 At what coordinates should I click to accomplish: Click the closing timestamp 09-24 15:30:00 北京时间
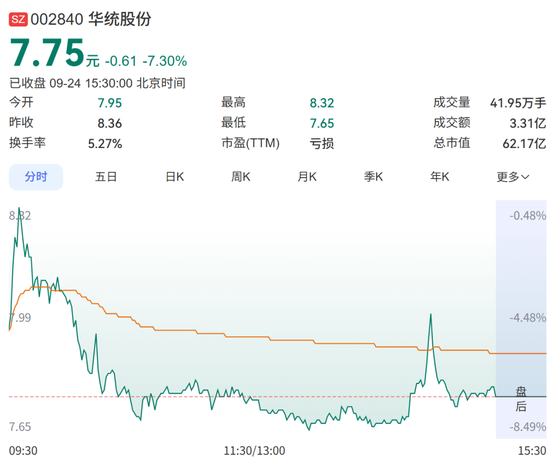(118, 83)
